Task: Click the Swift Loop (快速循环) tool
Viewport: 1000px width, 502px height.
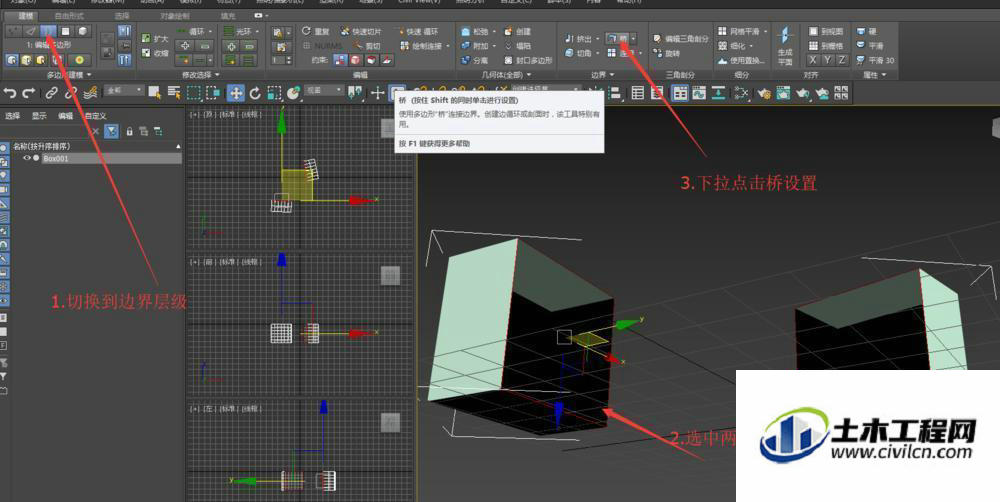Action: (418, 31)
